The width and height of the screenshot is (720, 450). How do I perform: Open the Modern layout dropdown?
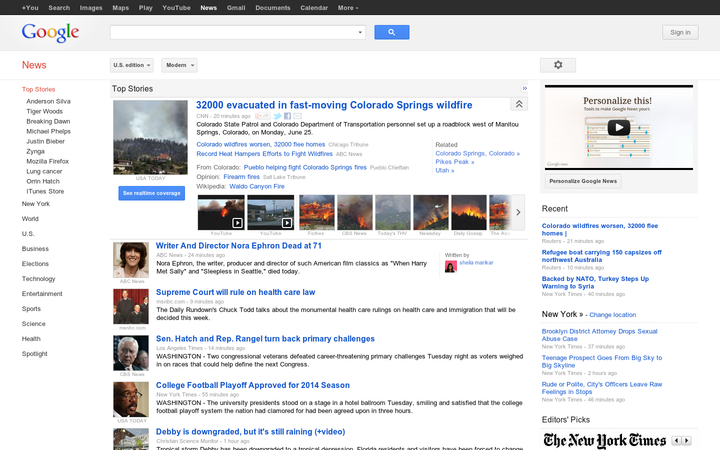pyautogui.click(x=179, y=65)
